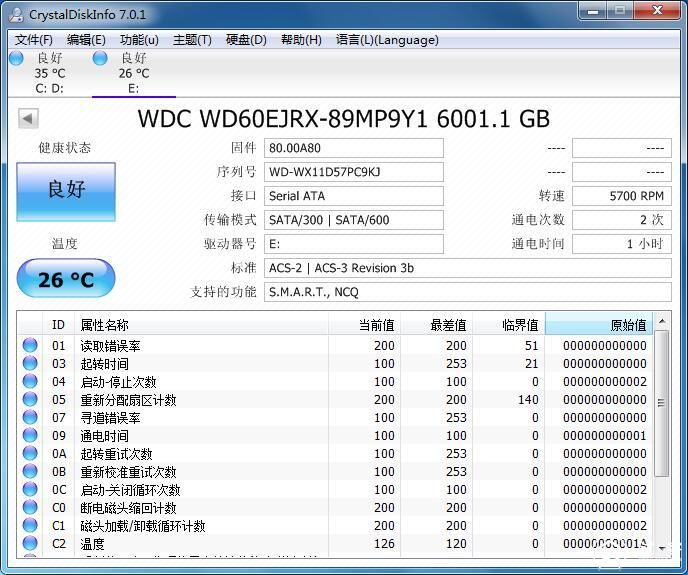The image size is (688, 575).
Task: Go to previous disk with left arrow
Action: (x=28, y=119)
